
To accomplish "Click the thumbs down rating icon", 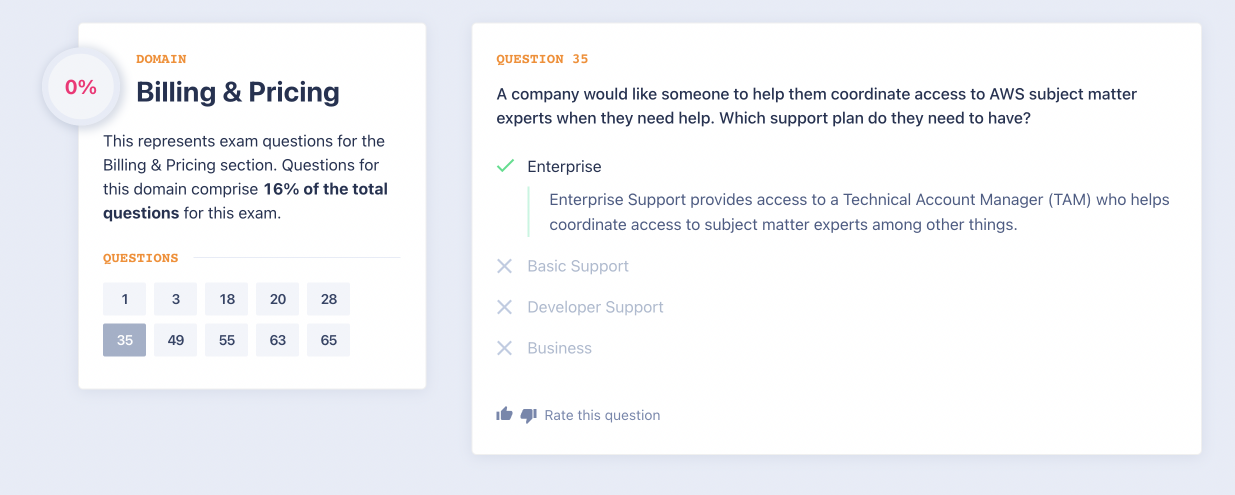I will pyautogui.click(x=529, y=415).
